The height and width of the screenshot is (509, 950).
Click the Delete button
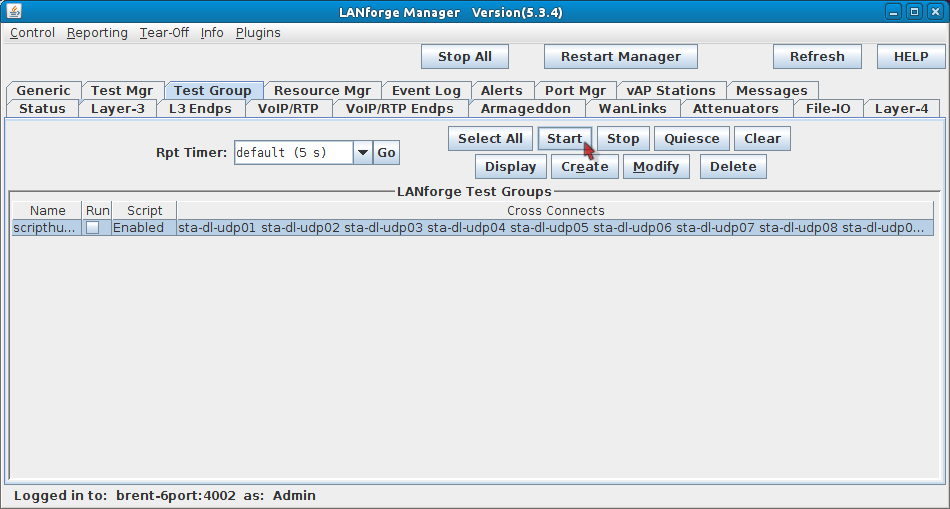733,167
